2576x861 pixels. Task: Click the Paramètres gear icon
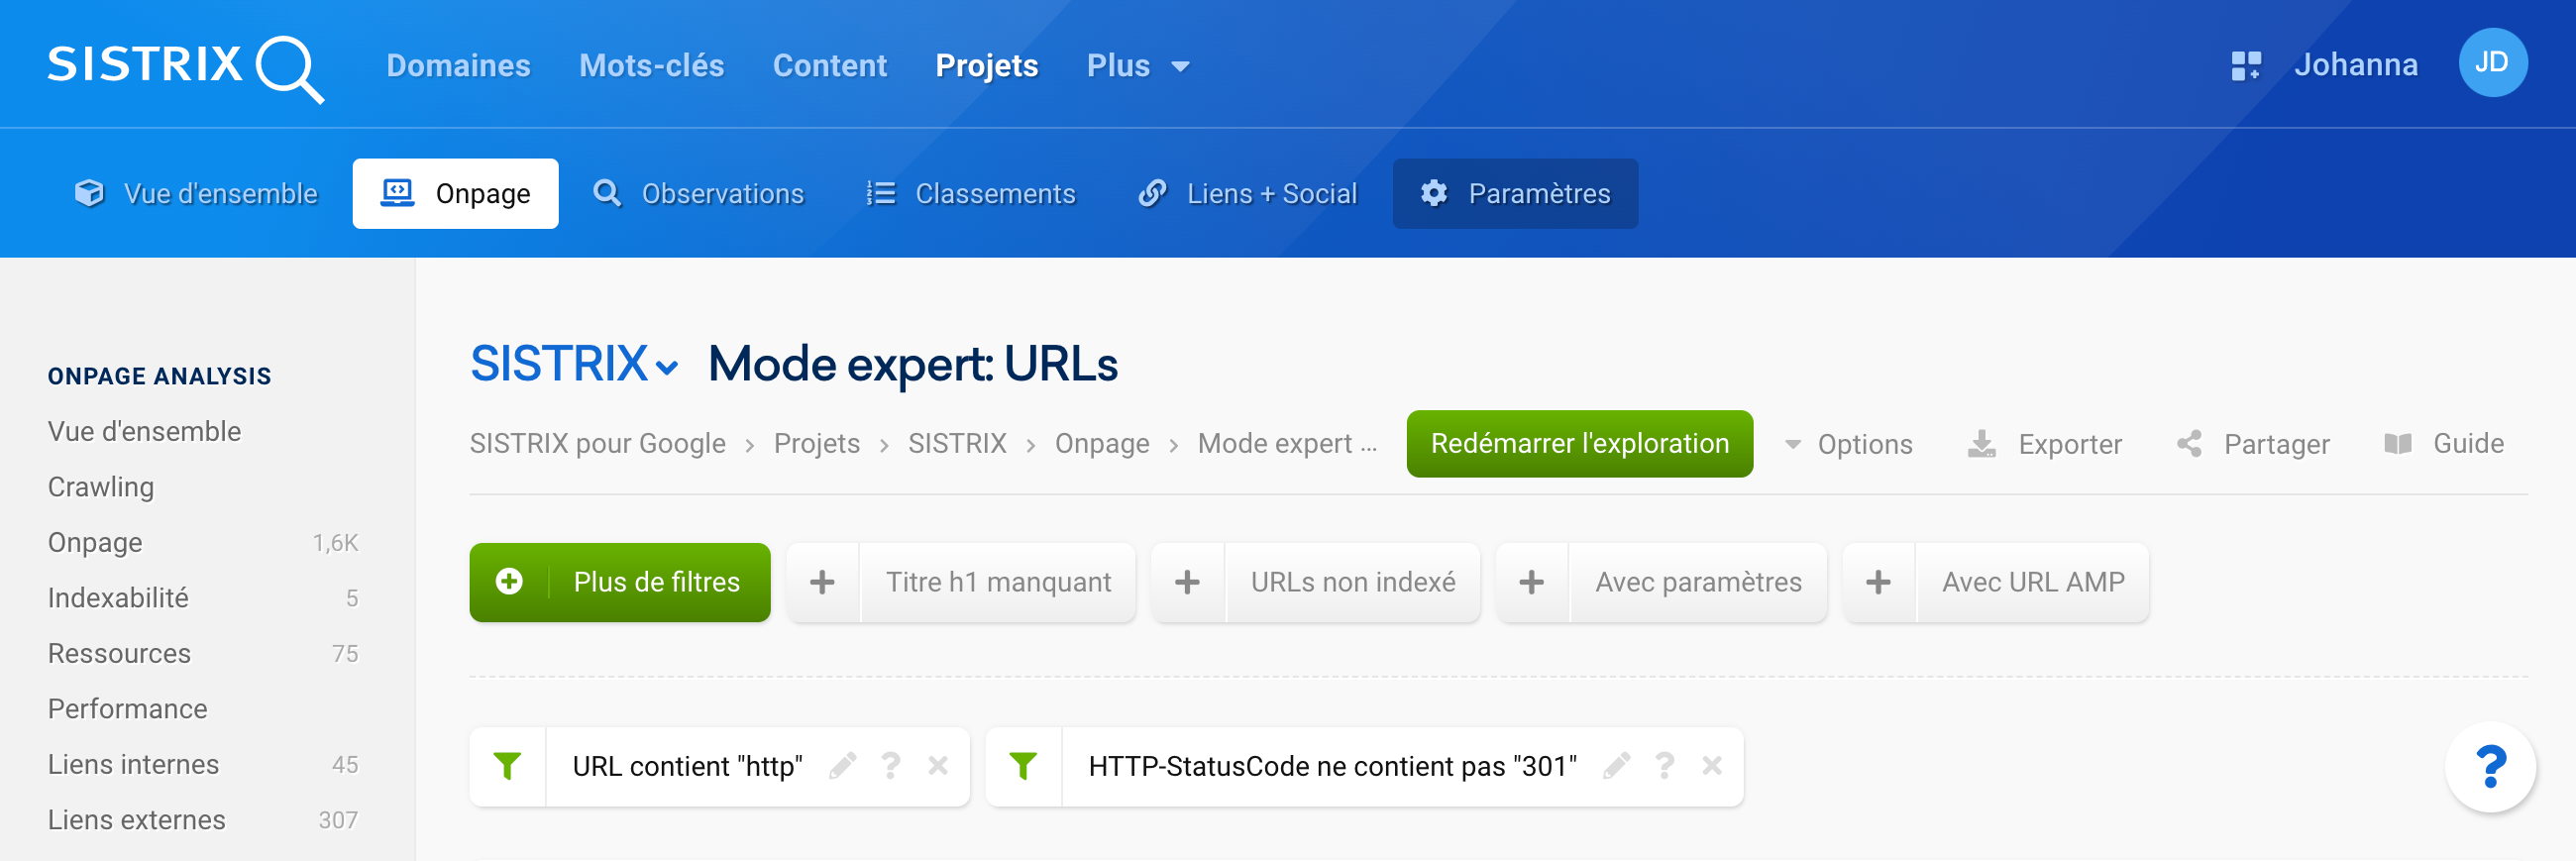(x=1434, y=193)
